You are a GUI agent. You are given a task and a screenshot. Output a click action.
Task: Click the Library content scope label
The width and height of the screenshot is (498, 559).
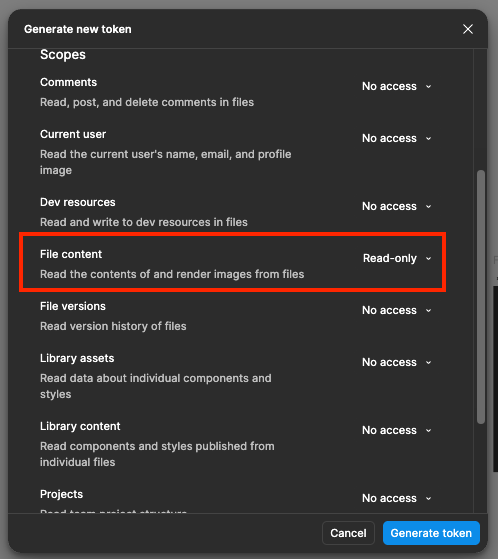[80, 426]
